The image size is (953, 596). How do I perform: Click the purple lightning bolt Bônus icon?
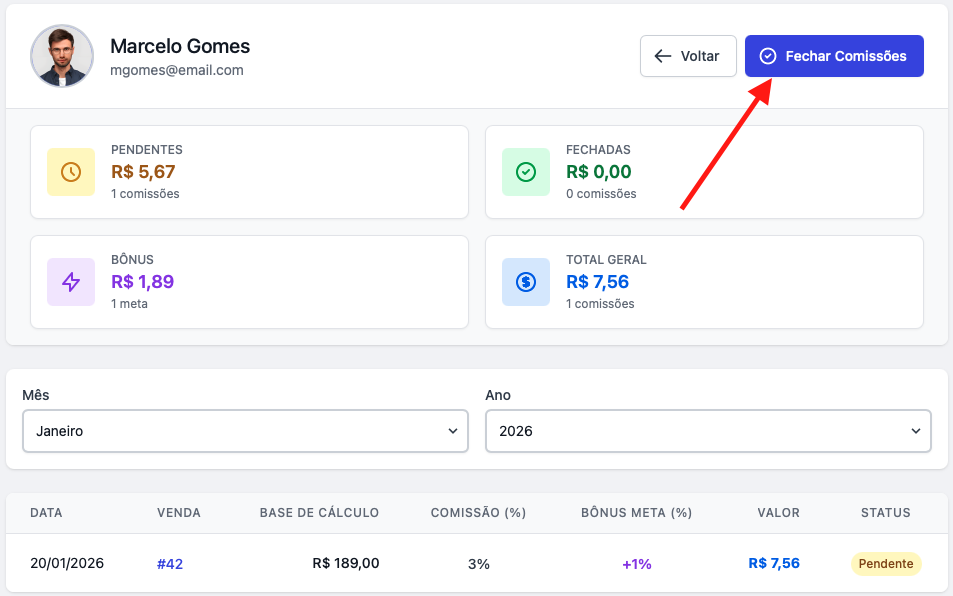[71, 282]
